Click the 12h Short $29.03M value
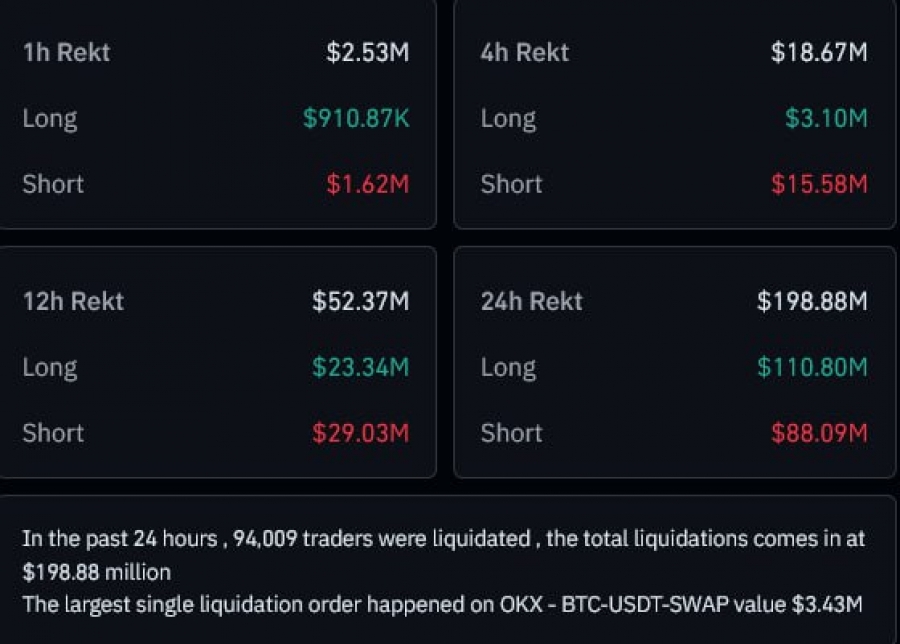Image resolution: width=900 pixels, height=644 pixels. pyautogui.click(x=361, y=433)
